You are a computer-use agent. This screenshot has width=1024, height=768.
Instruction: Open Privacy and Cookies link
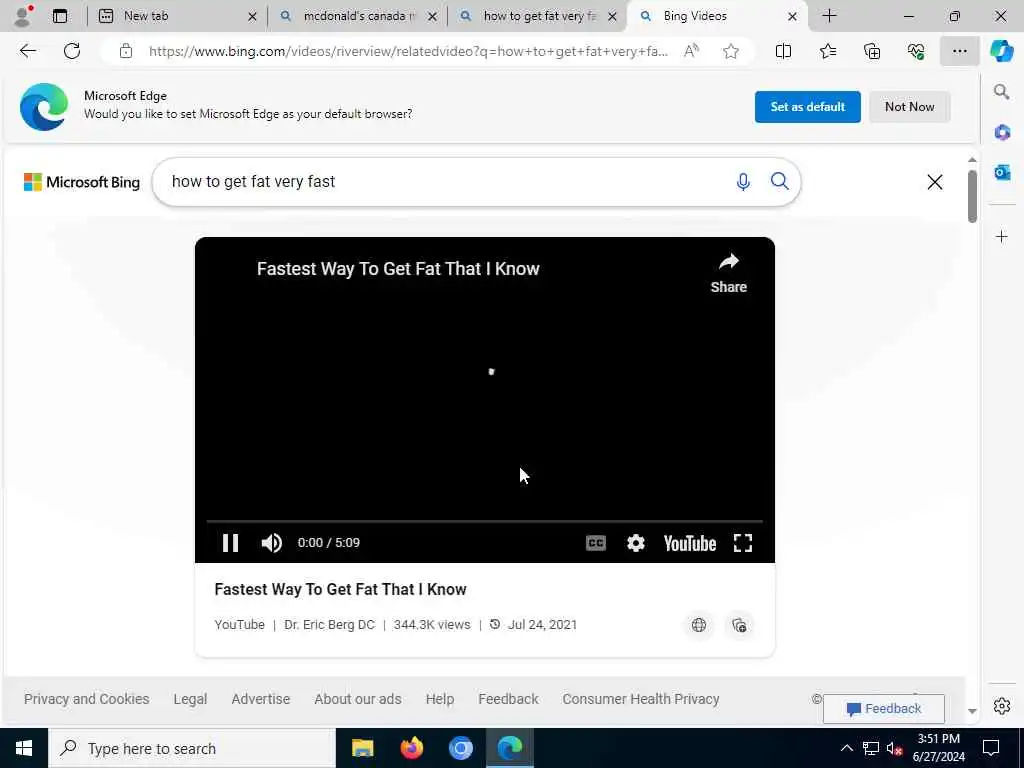tap(86, 699)
